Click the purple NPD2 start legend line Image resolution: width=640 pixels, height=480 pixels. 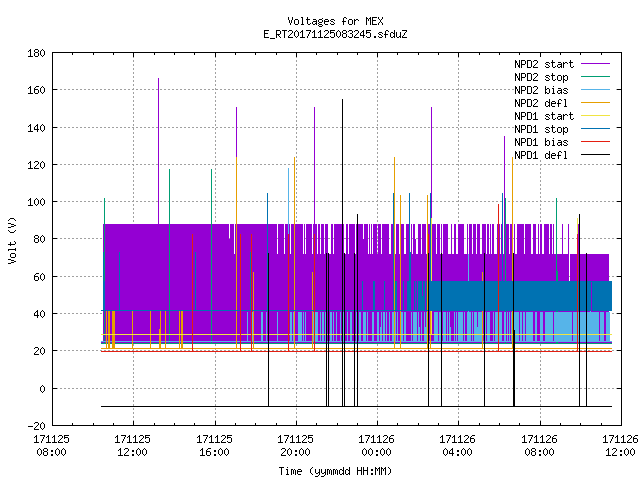pos(595,64)
